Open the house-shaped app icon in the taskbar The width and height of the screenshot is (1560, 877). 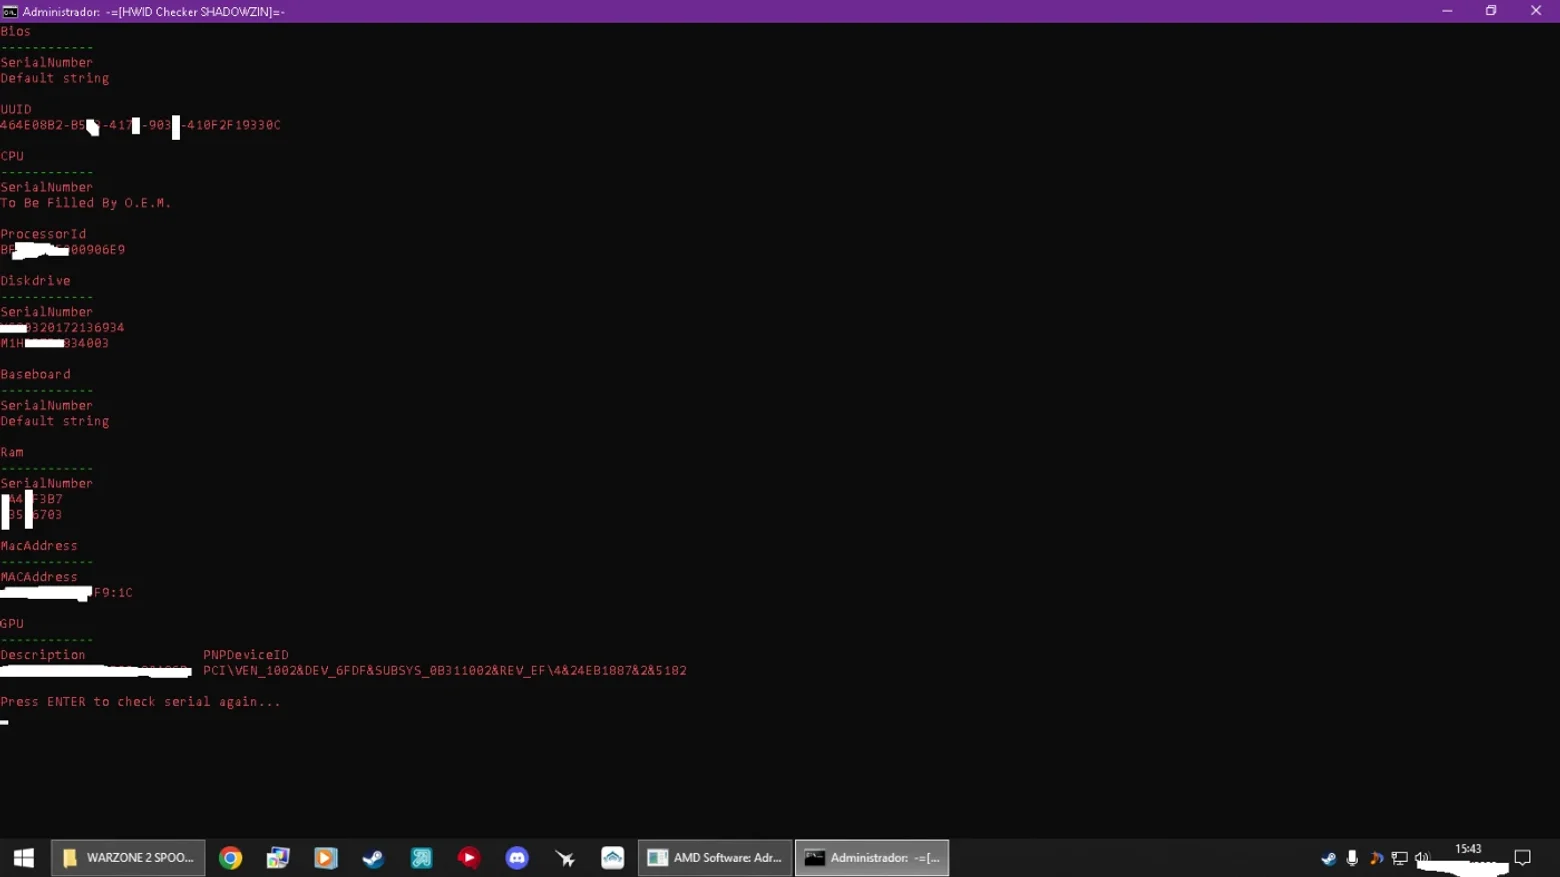pyautogui.click(x=612, y=858)
